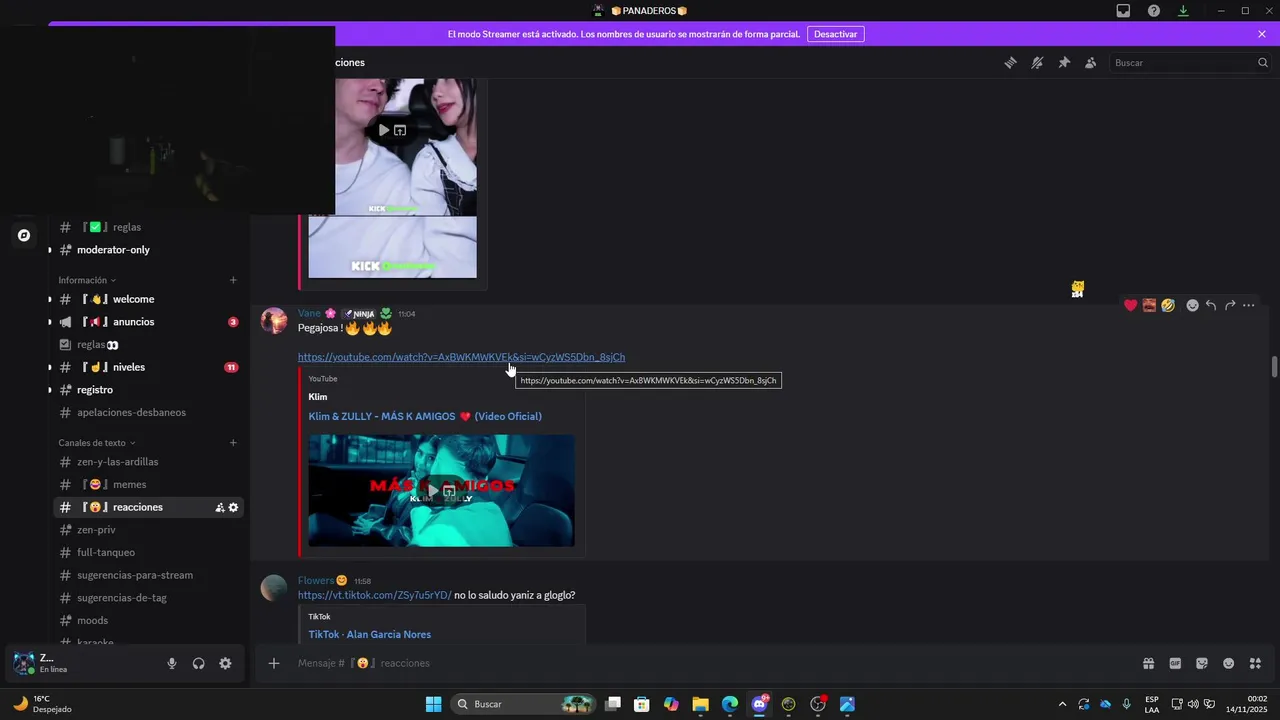This screenshot has height=720, width=1280.
Task: React with the red heart emoji
Action: [x=1131, y=305]
